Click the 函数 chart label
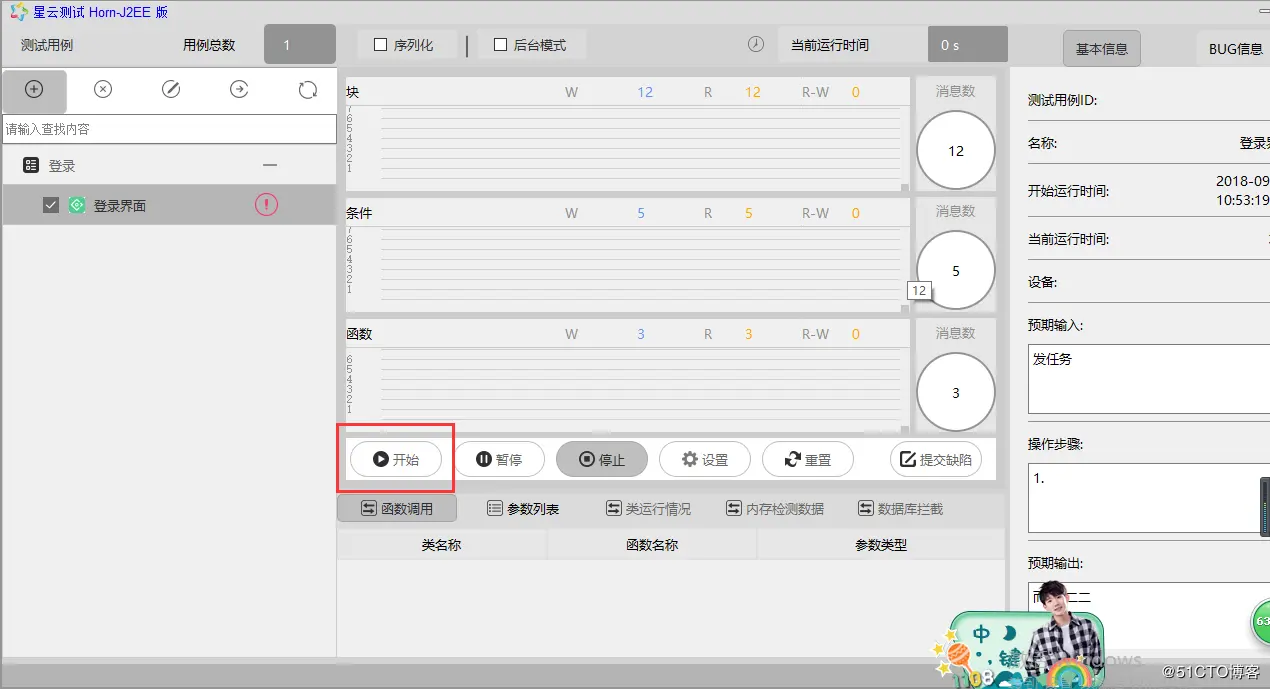1270x689 pixels. tap(359, 334)
